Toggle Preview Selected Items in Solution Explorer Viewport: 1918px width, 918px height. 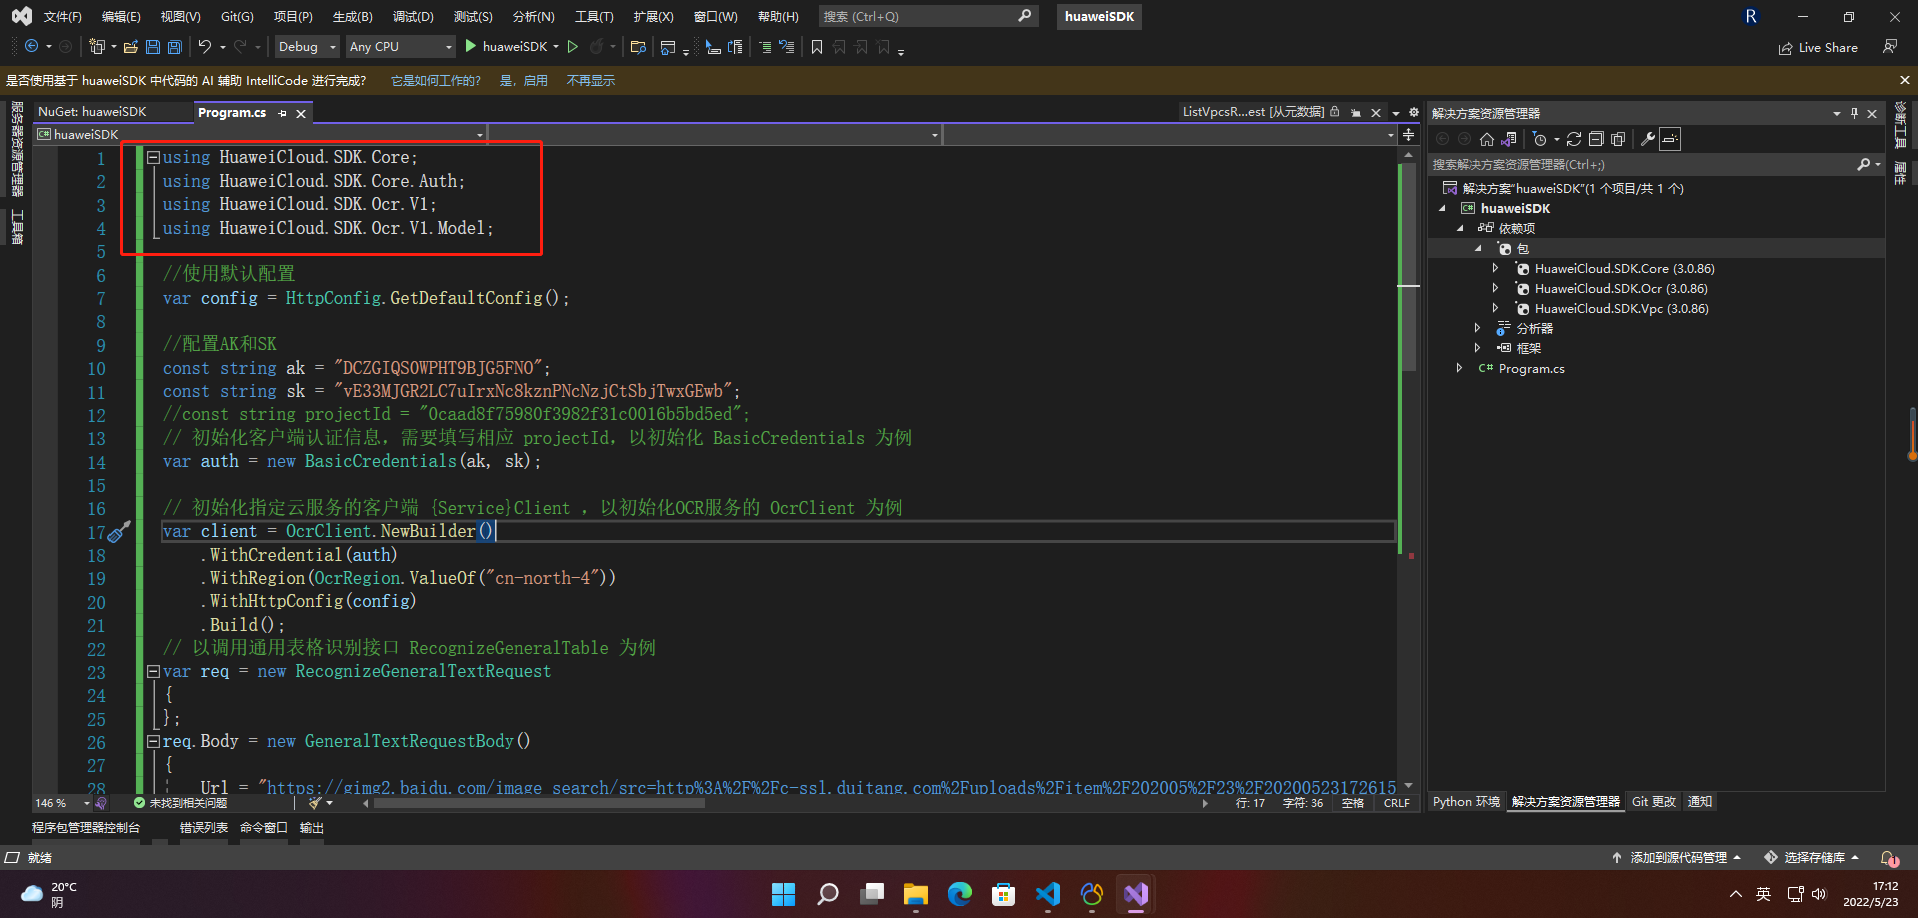pos(1670,139)
